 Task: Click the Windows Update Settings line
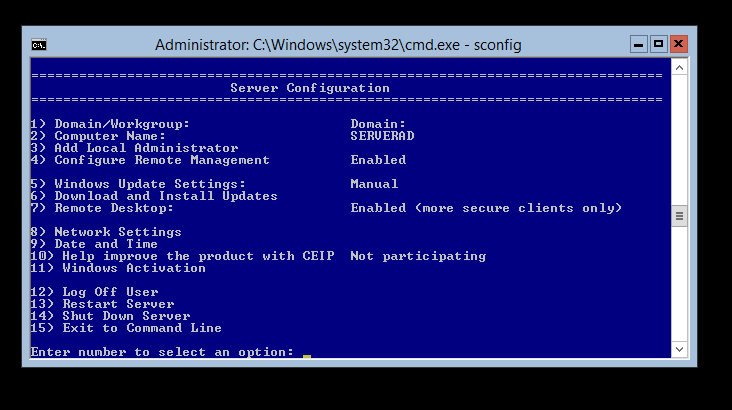click(138, 184)
